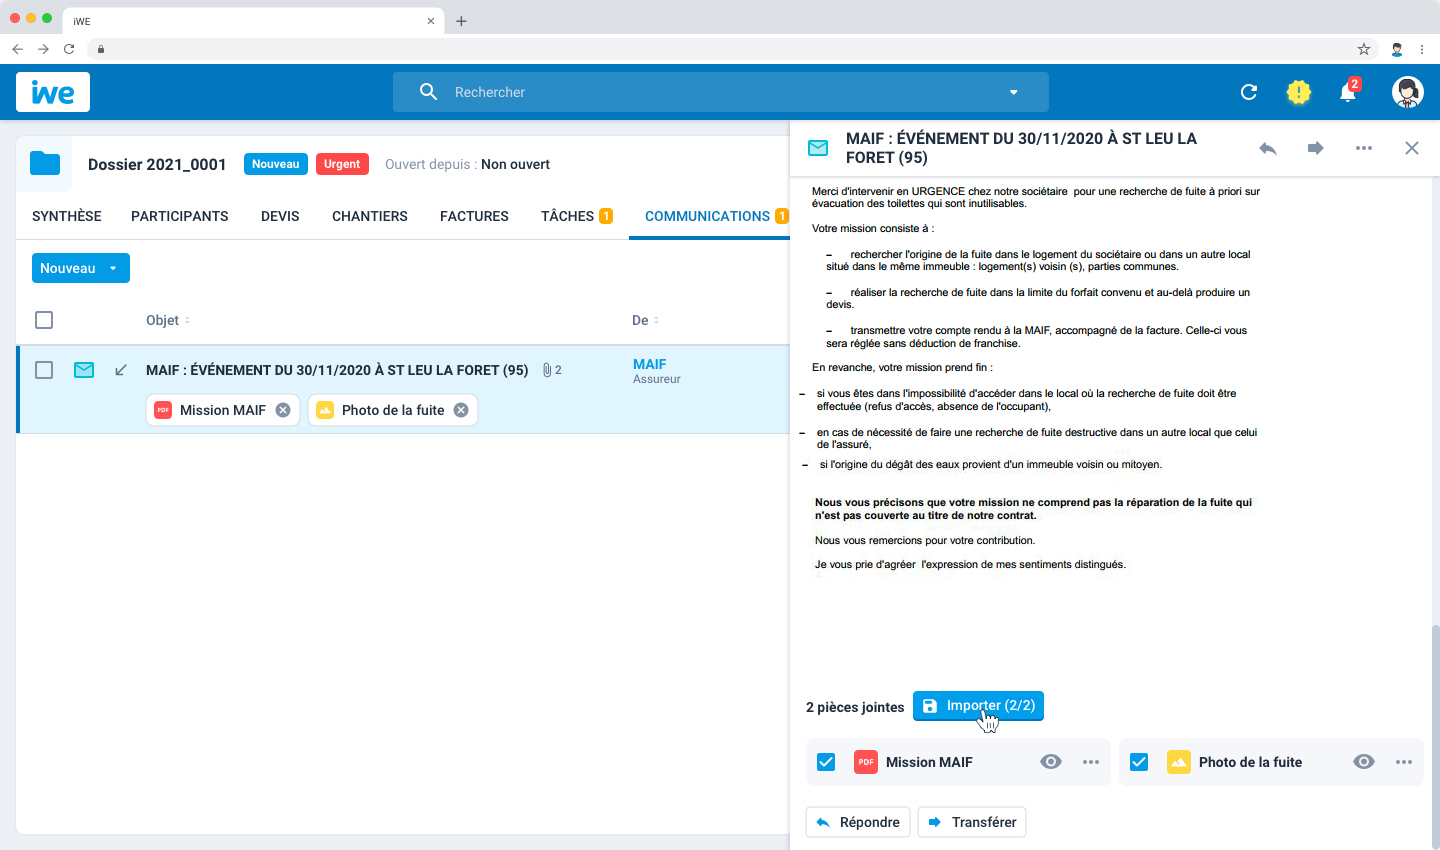The image size is (1440, 850).
Task: Open the yellow alert badge icon
Action: 1298,92
